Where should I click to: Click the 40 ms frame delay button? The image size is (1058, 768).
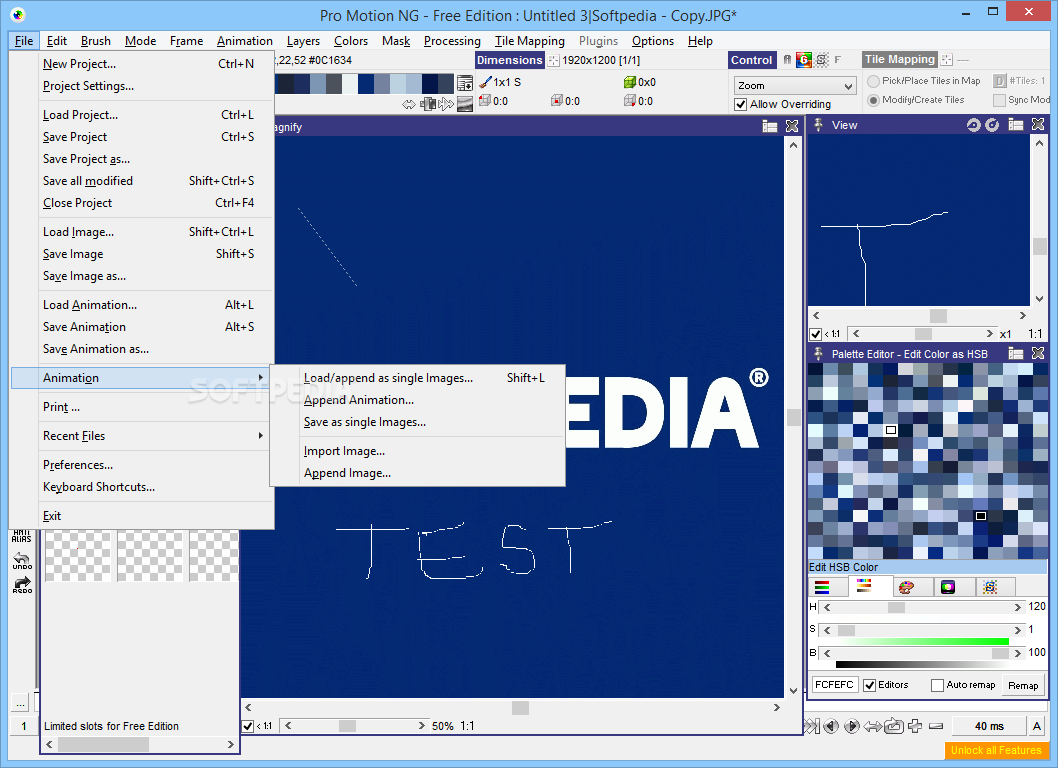[x=989, y=726]
